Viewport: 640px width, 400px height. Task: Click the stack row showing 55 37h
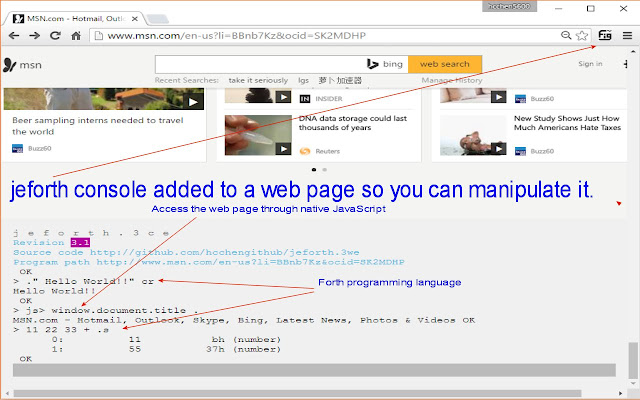click(x=167, y=349)
